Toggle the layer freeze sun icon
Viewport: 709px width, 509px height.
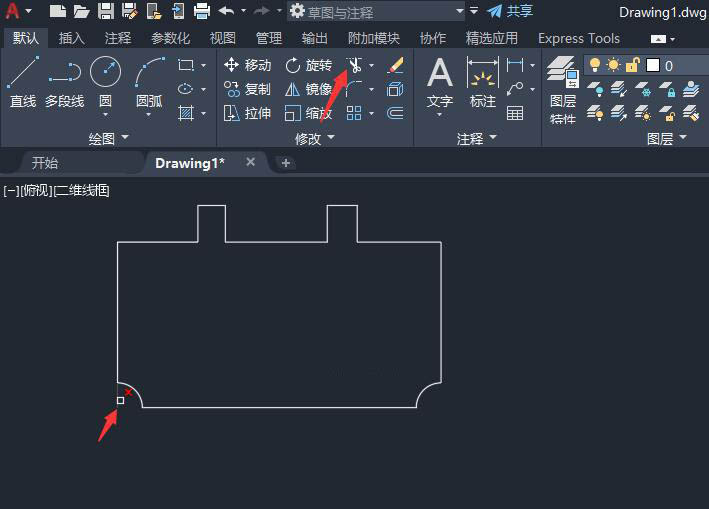[x=613, y=65]
